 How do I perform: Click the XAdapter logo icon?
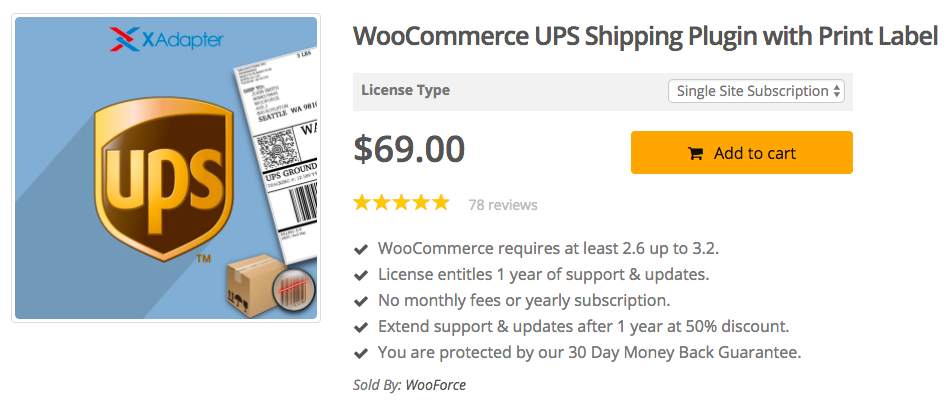(x=124, y=41)
